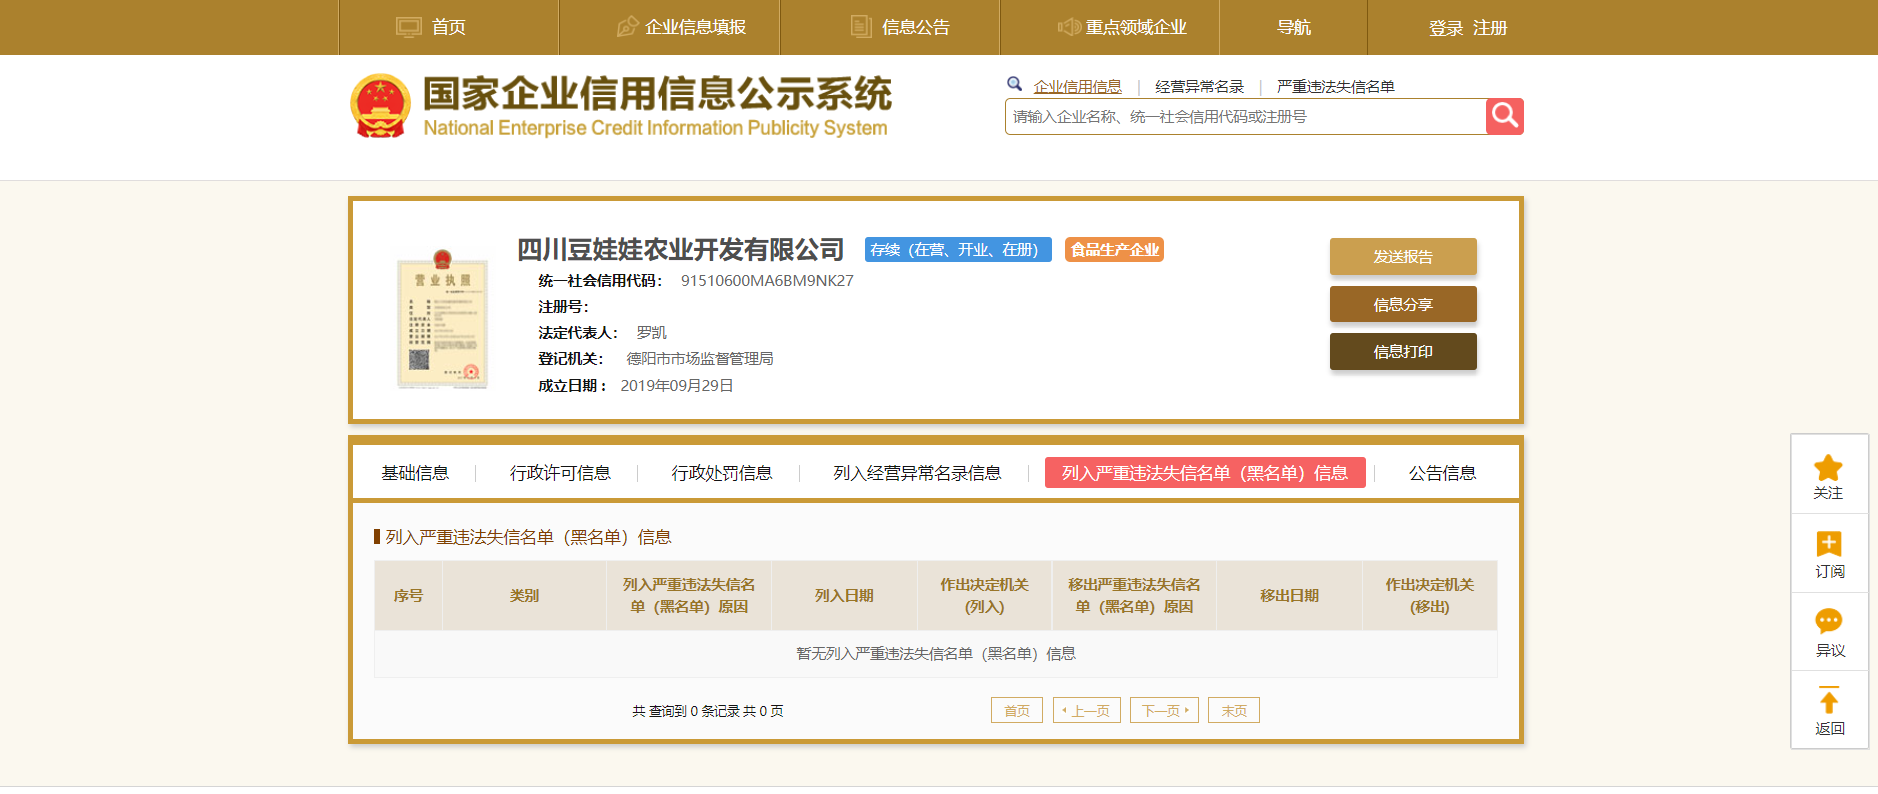Screen dimensions: 1878x794
Task: Click the 异议 speech bubble icon
Action: [x=1829, y=621]
